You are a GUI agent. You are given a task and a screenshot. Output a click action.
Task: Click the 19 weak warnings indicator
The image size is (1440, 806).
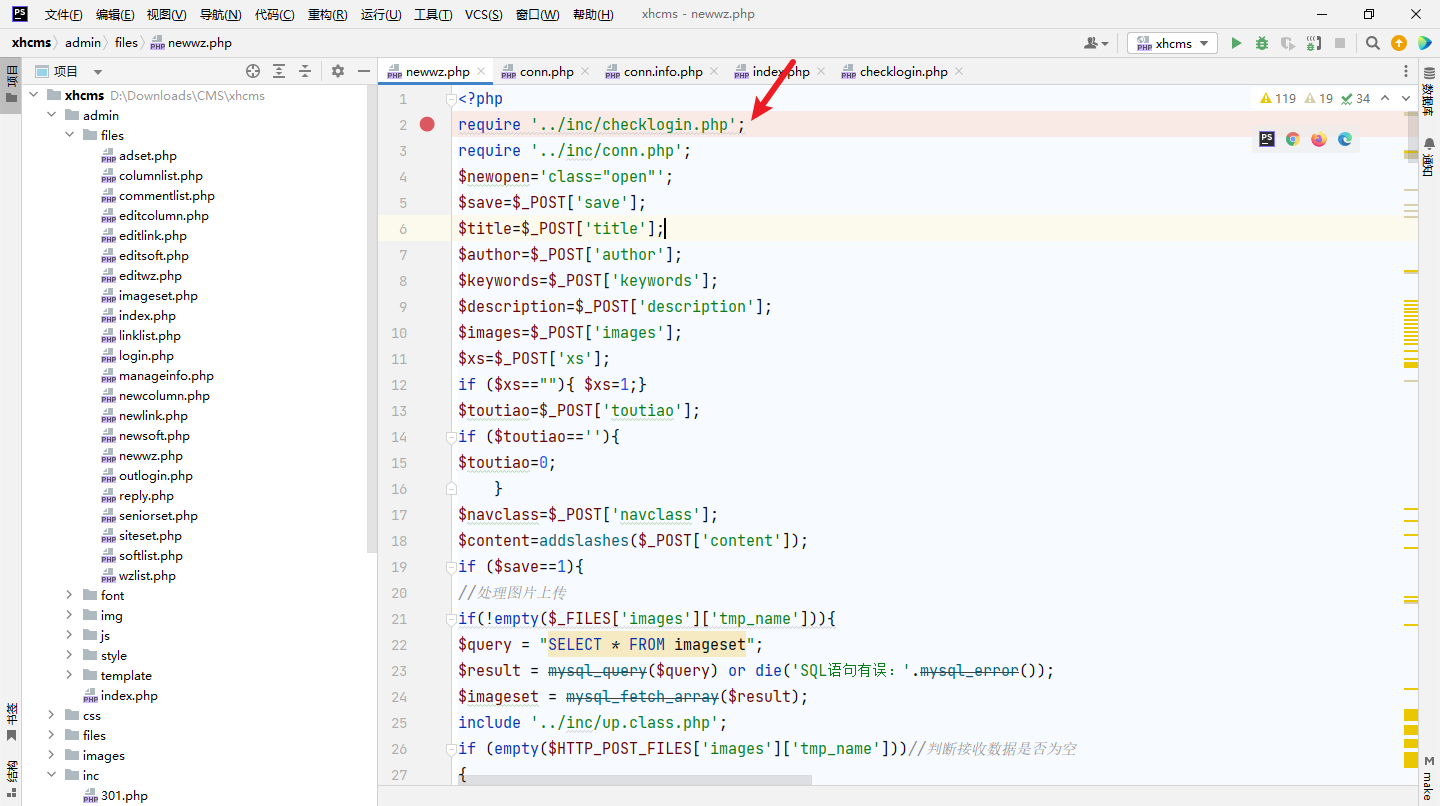(x=1319, y=98)
